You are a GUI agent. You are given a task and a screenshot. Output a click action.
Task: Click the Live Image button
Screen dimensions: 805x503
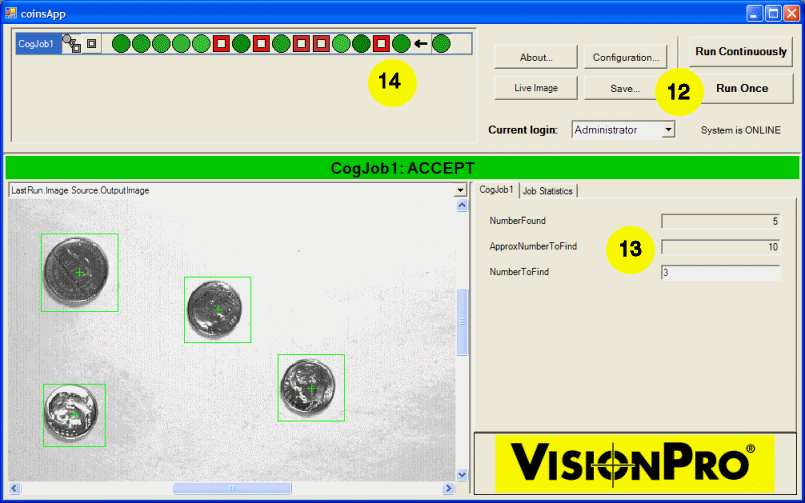[536, 88]
